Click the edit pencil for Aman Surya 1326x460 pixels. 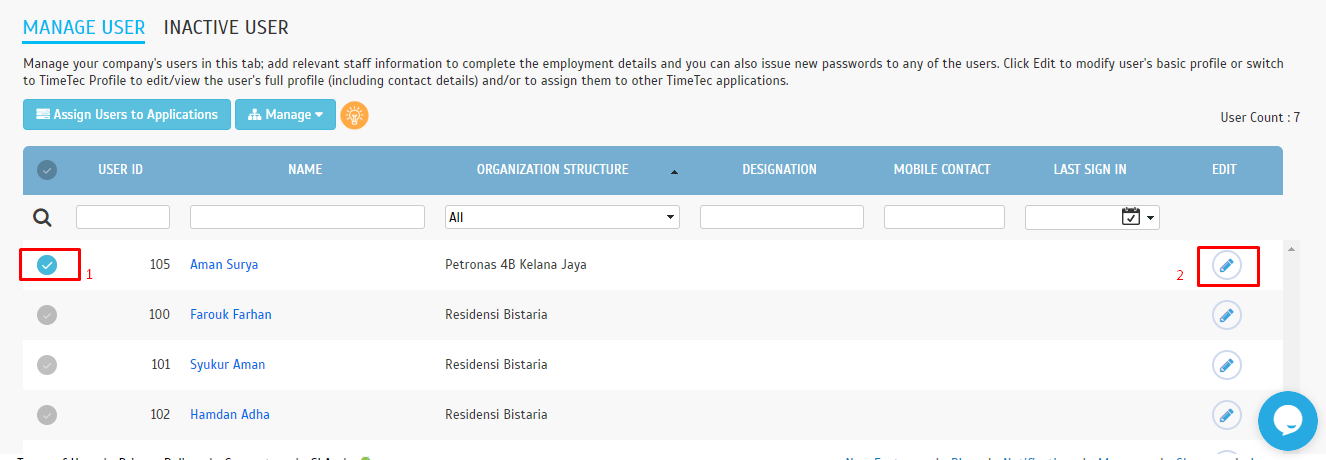coord(1227,265)
